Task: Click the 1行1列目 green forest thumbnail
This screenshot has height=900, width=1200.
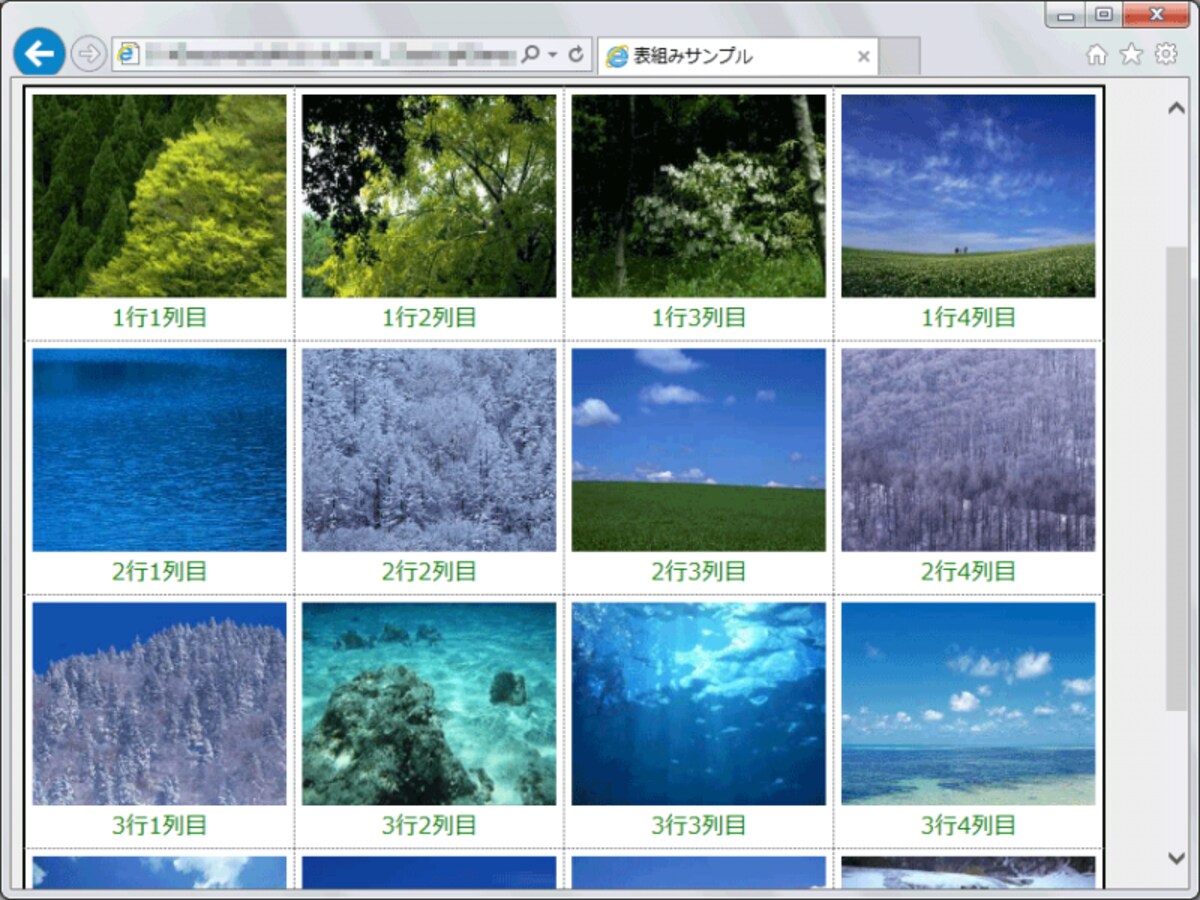Action: 159,196
